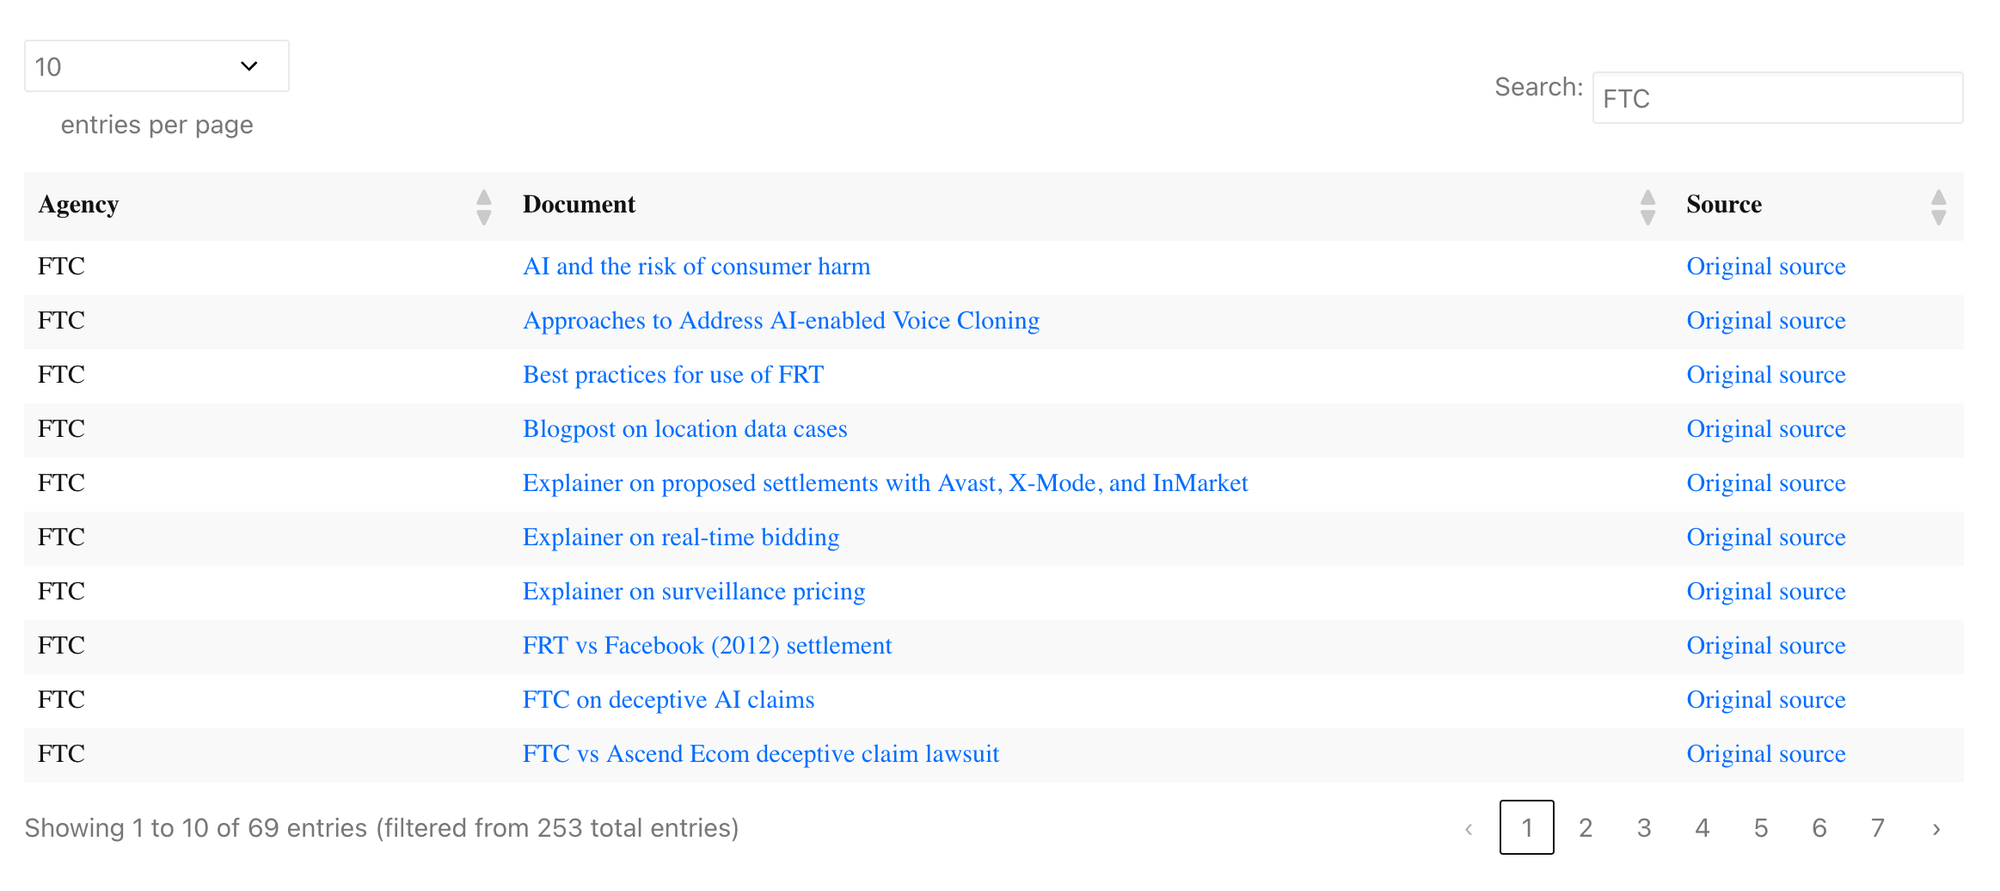This screenshot has width=2000, height=891.
Task: Open entries per page dropdown
Action: (157, 66)
